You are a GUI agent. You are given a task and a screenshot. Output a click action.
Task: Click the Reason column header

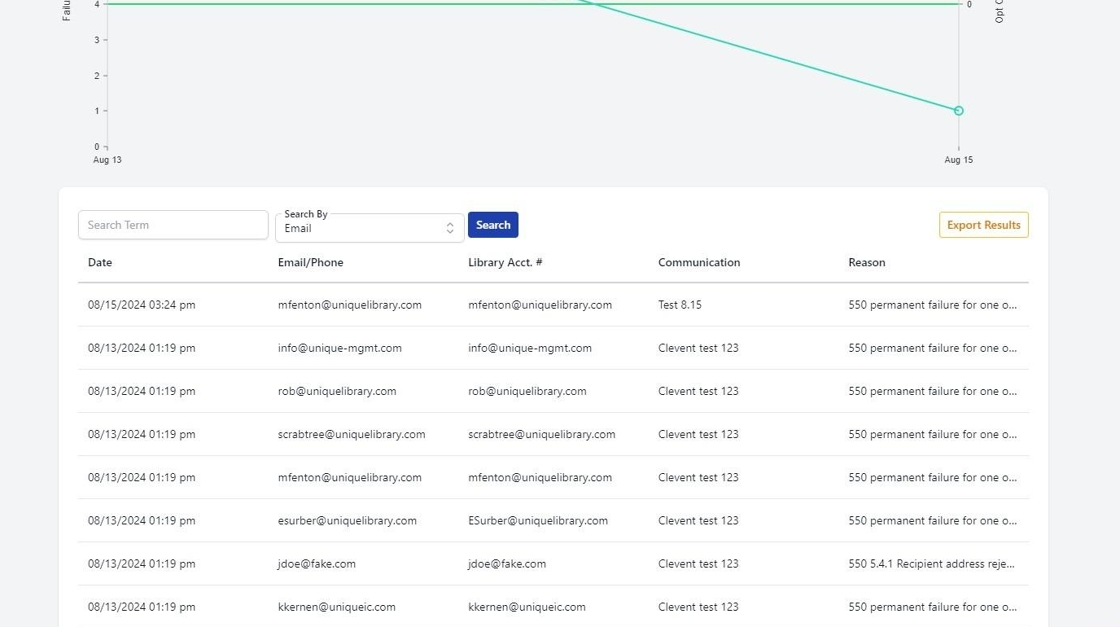click(x=867, y=262)
